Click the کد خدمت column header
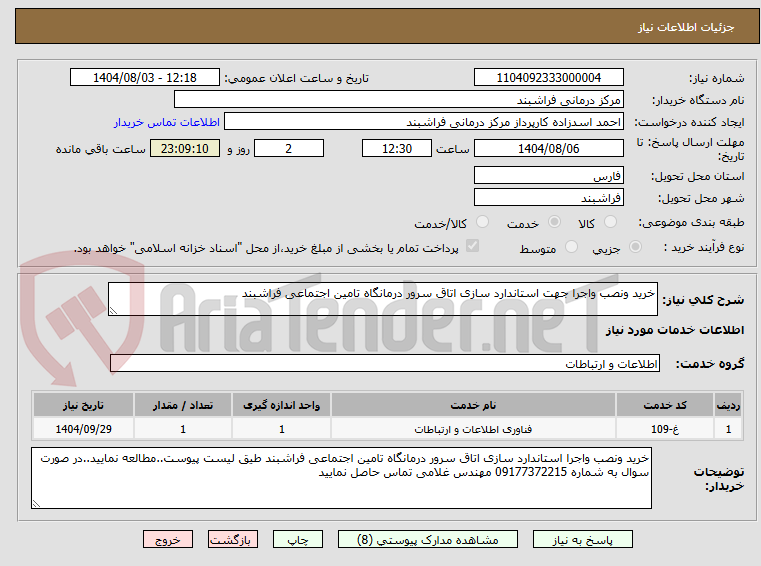 click(x=664, y=405)
